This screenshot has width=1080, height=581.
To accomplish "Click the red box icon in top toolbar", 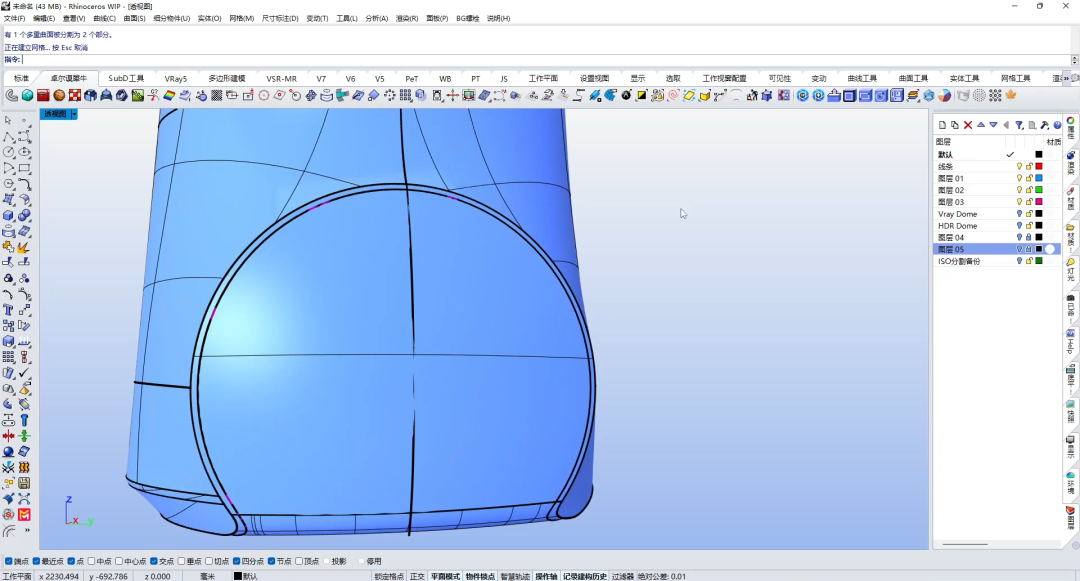I will pos(43,96).
